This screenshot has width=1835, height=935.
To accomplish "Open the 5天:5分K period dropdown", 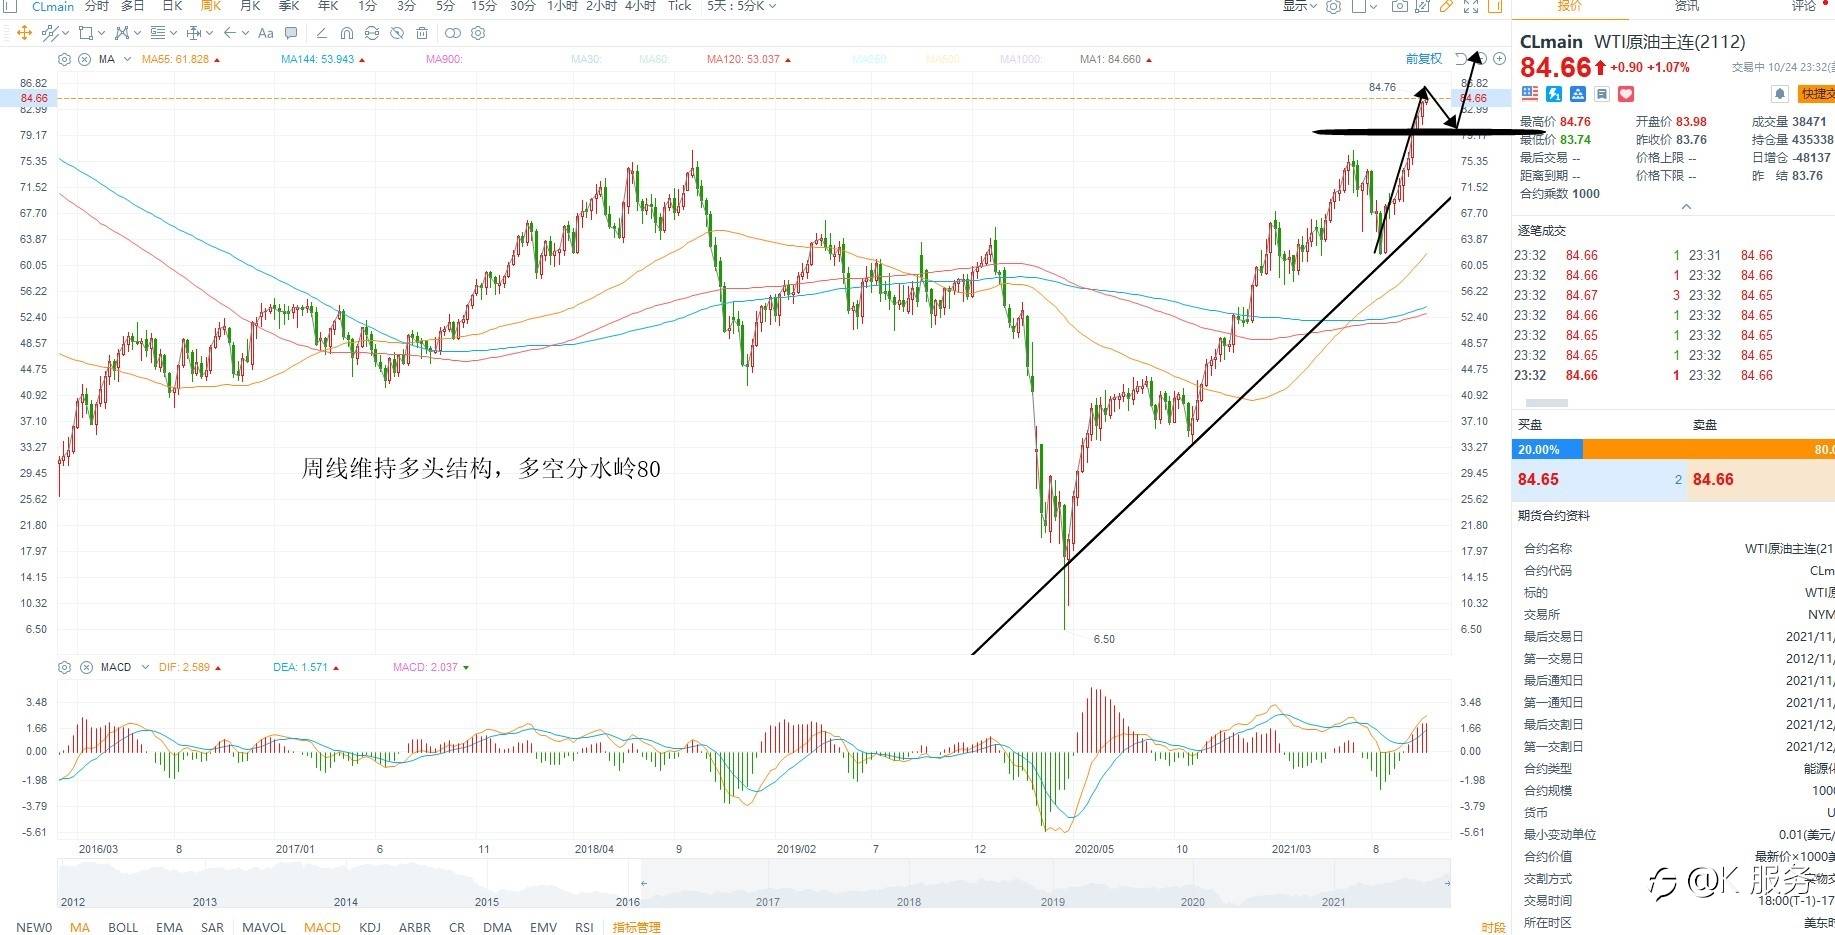I will point(741,6).
